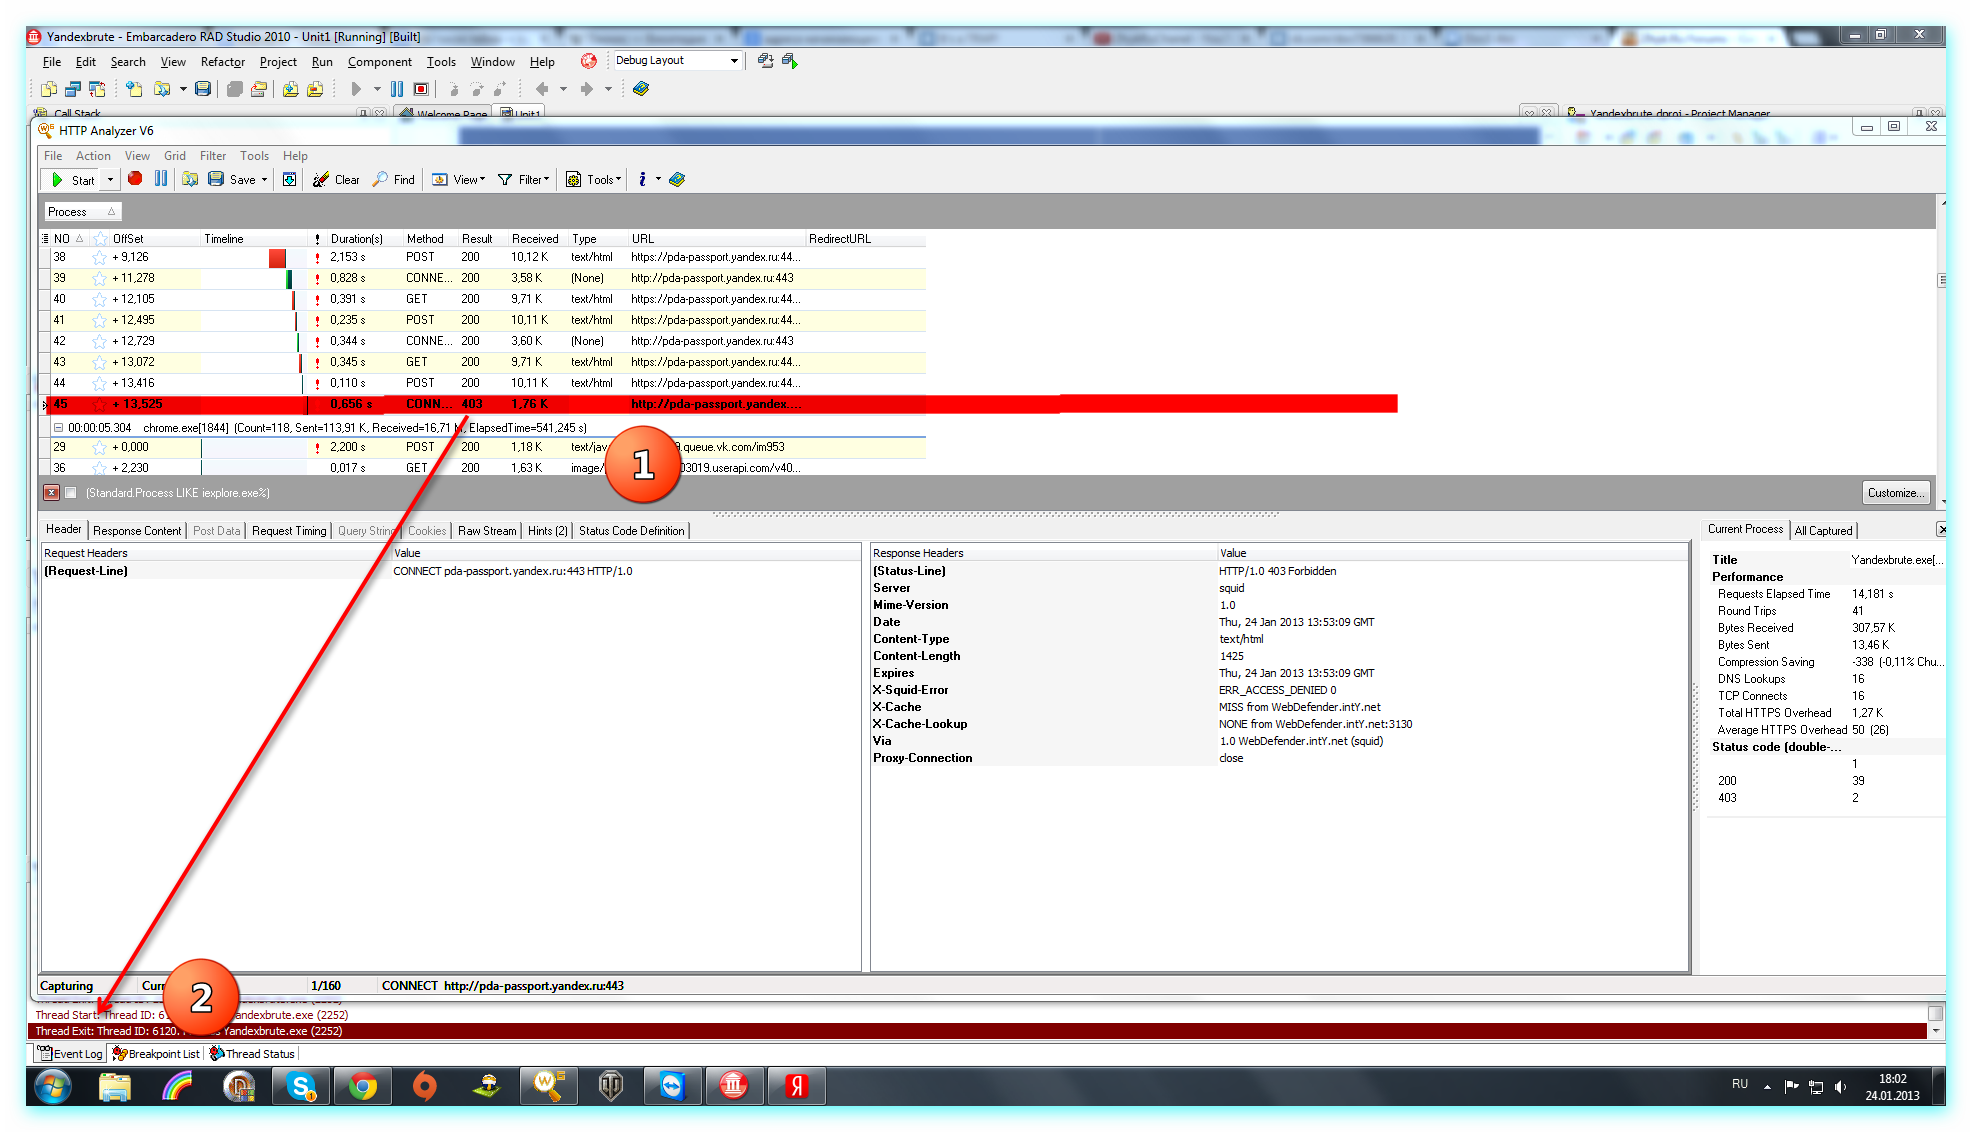This screenshot has width=1972, height=1132.
Task: Switch to the Response Content tab
Action: [137, 531]
